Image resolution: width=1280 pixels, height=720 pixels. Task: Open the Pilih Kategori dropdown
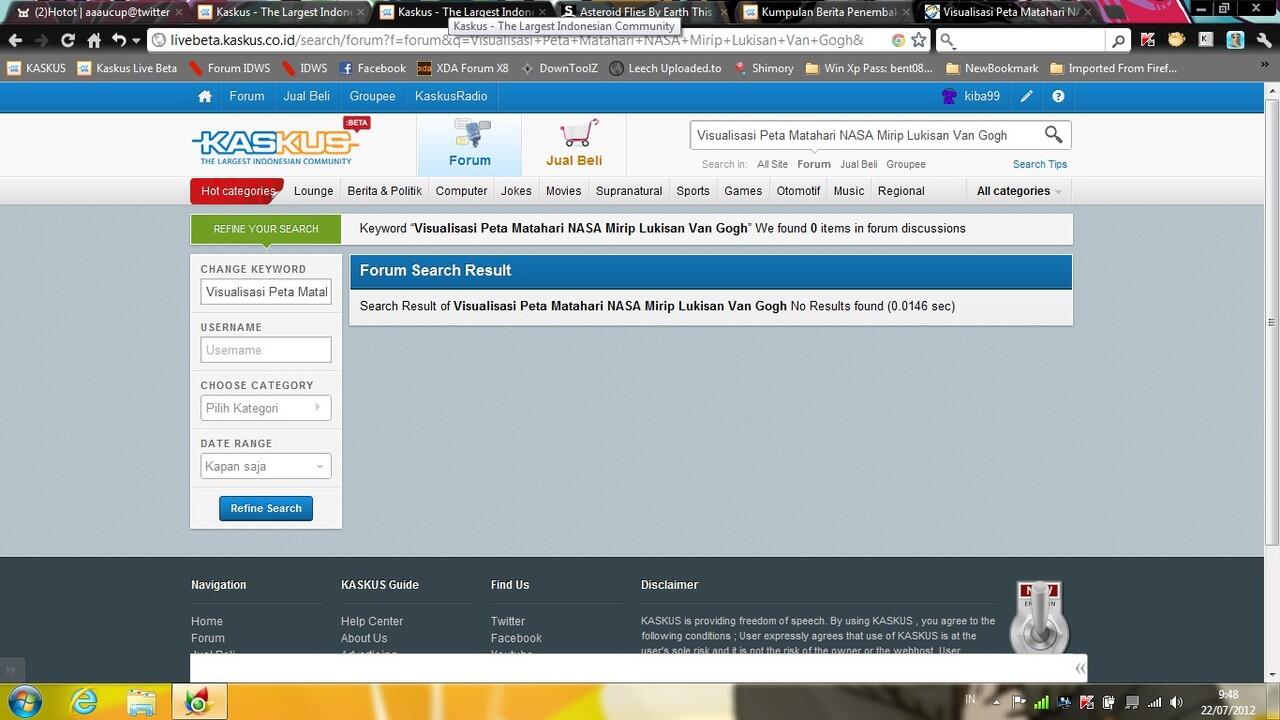265,408
